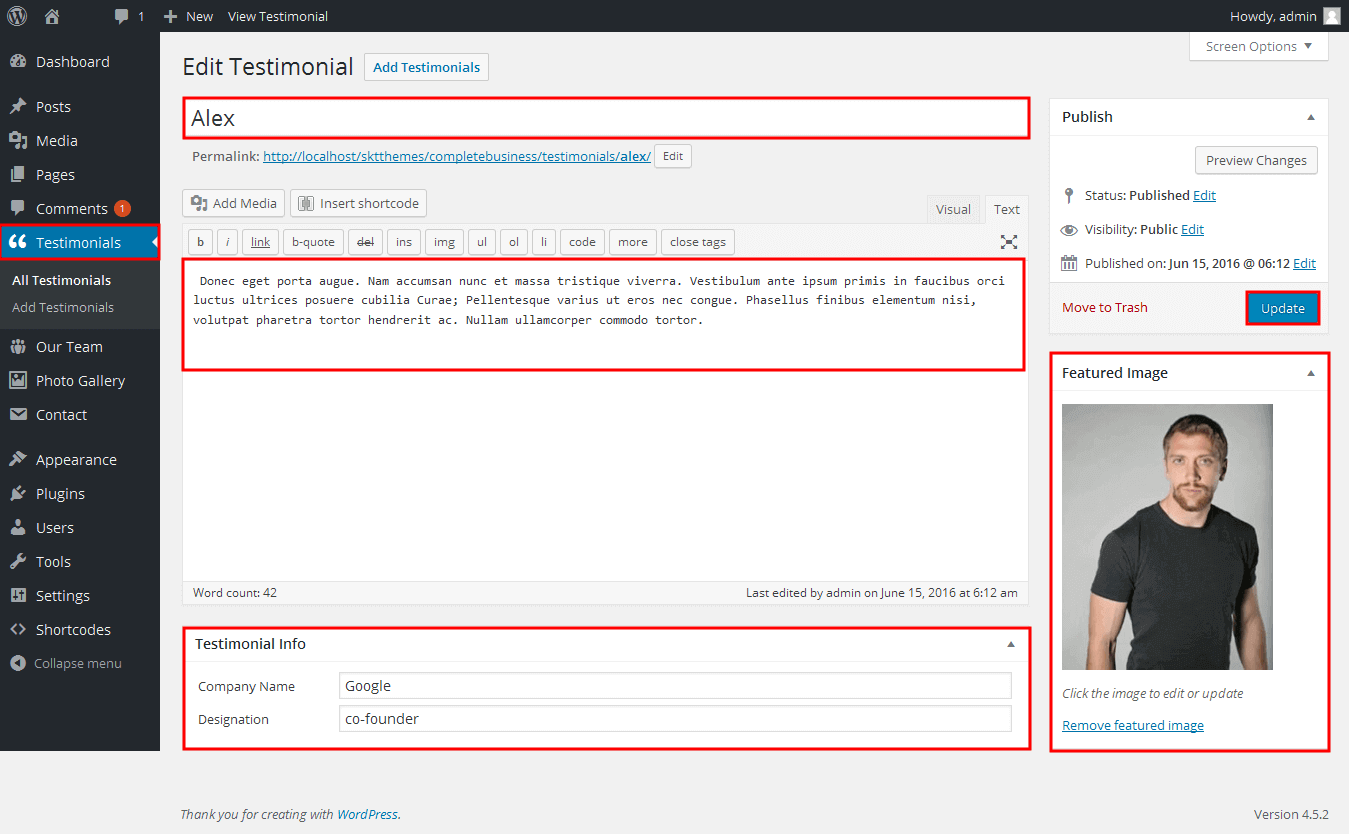Open View Testimonial in admin bar

[278, 16]
